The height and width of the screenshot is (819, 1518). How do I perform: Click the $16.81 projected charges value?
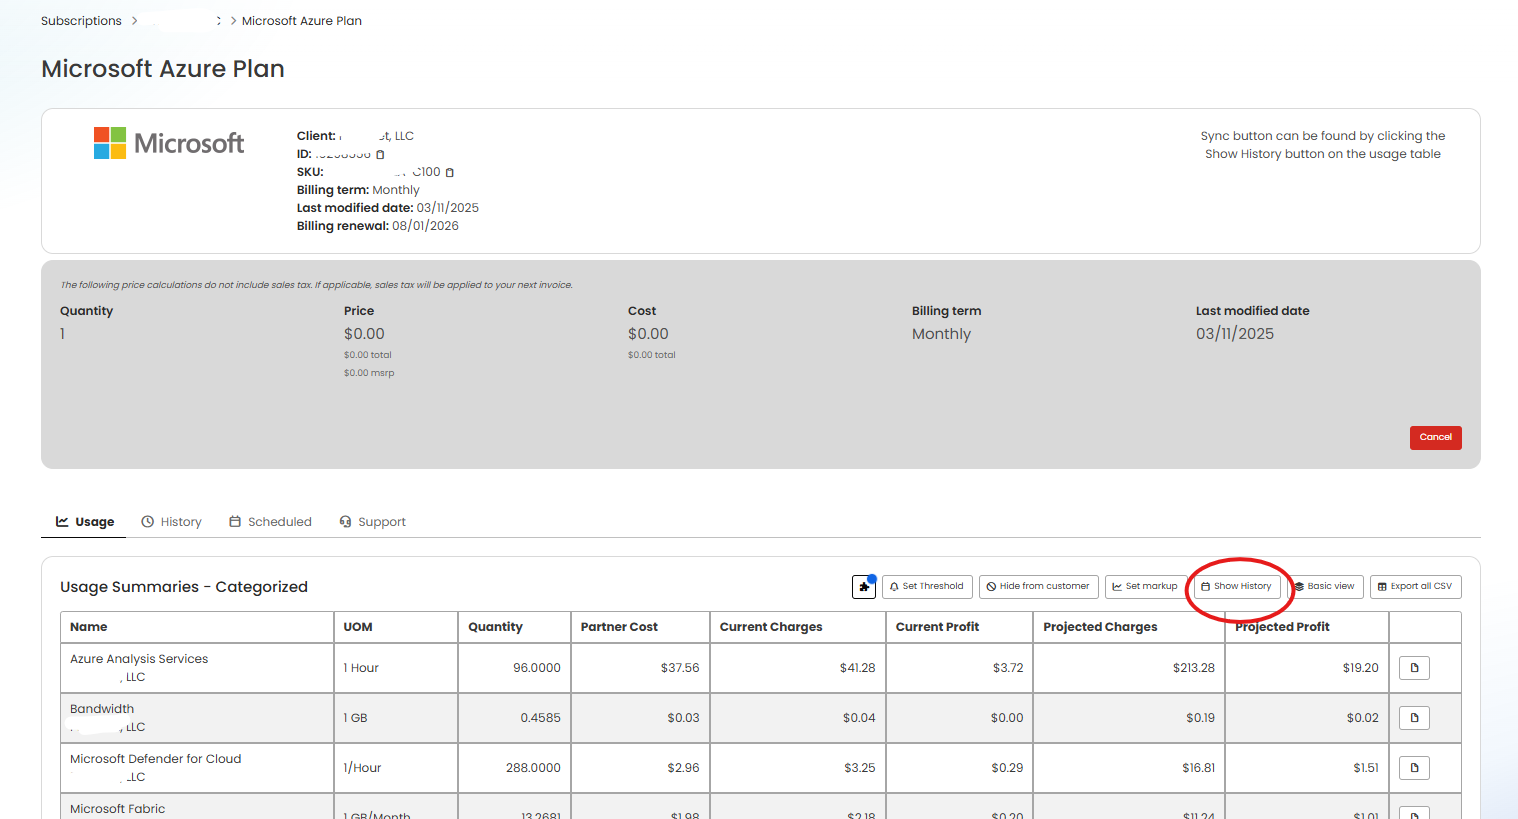click(1198, 768)
